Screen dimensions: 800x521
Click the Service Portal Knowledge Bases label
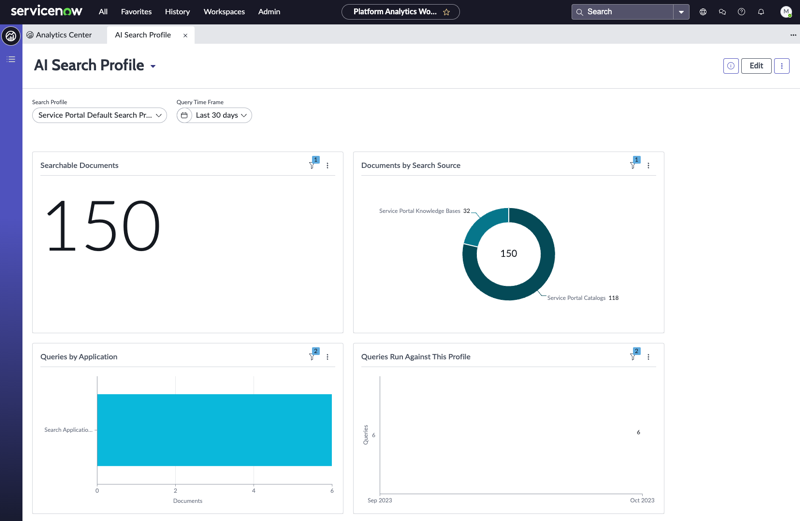coord(419,211)
